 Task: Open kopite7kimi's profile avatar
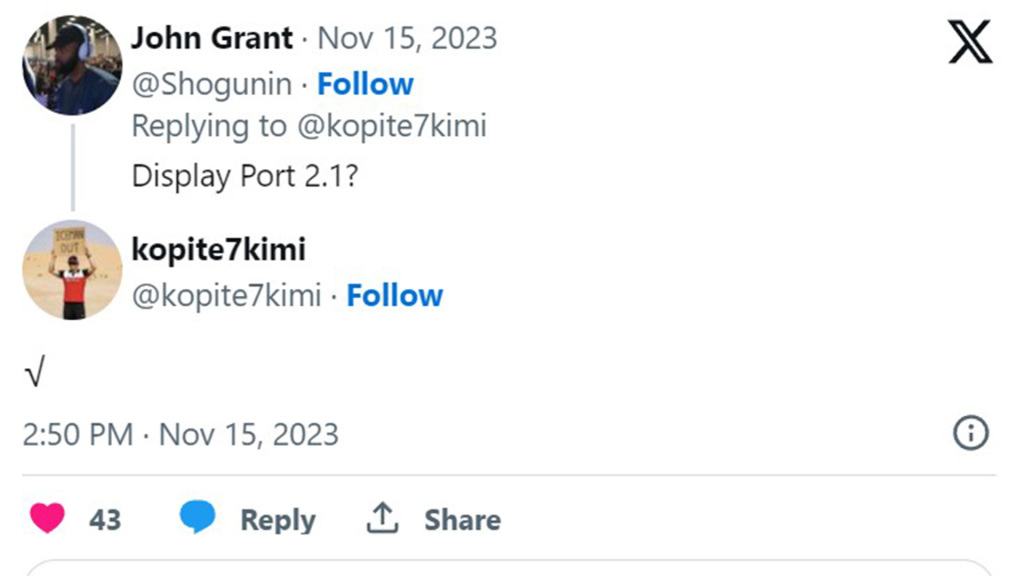[x=72, y=270]
